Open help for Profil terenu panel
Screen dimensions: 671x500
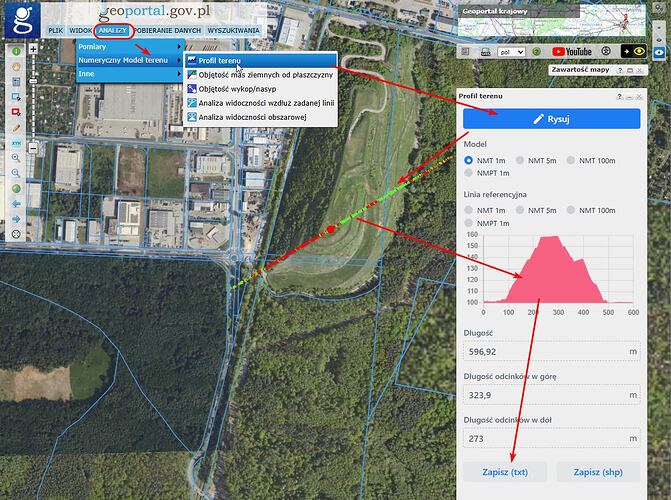(x=619, y=97)
